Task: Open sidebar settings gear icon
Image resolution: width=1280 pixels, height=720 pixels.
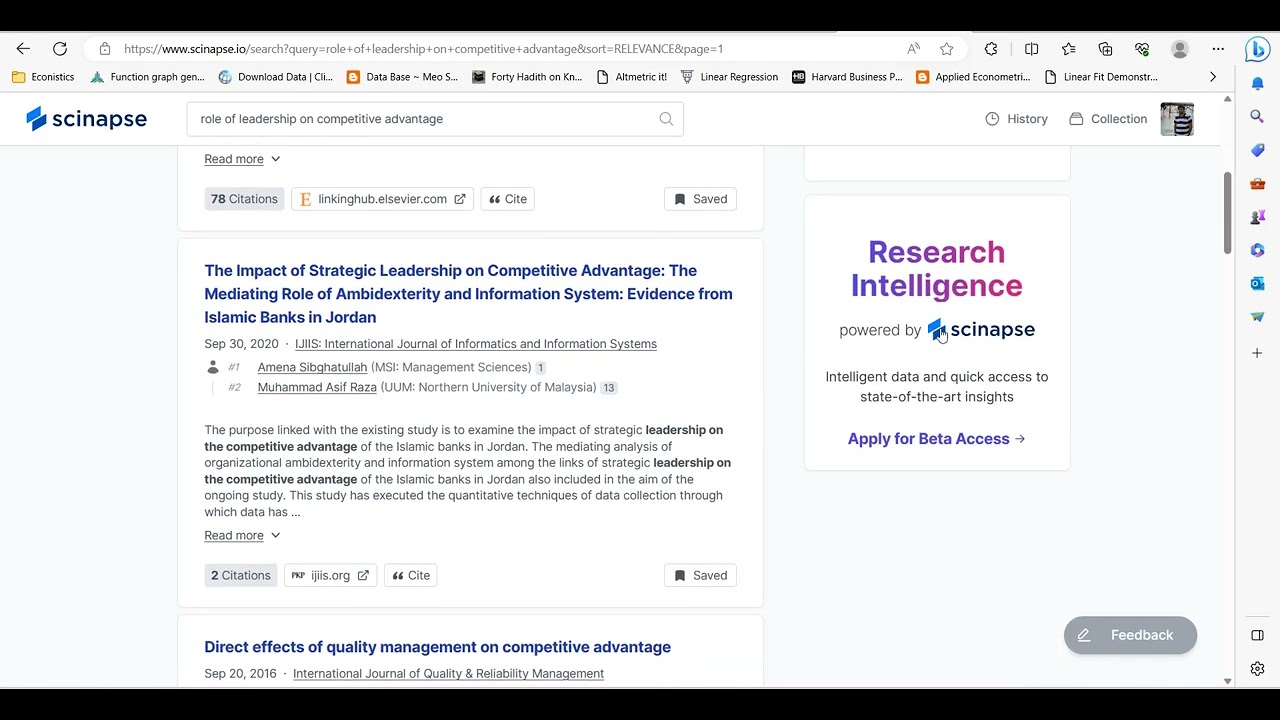Action: coord(1258,668)
